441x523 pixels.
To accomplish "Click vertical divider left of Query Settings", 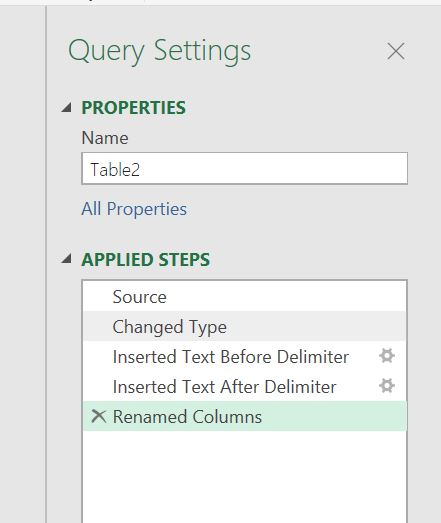I will pyautogui.click(x=46, y=264).
